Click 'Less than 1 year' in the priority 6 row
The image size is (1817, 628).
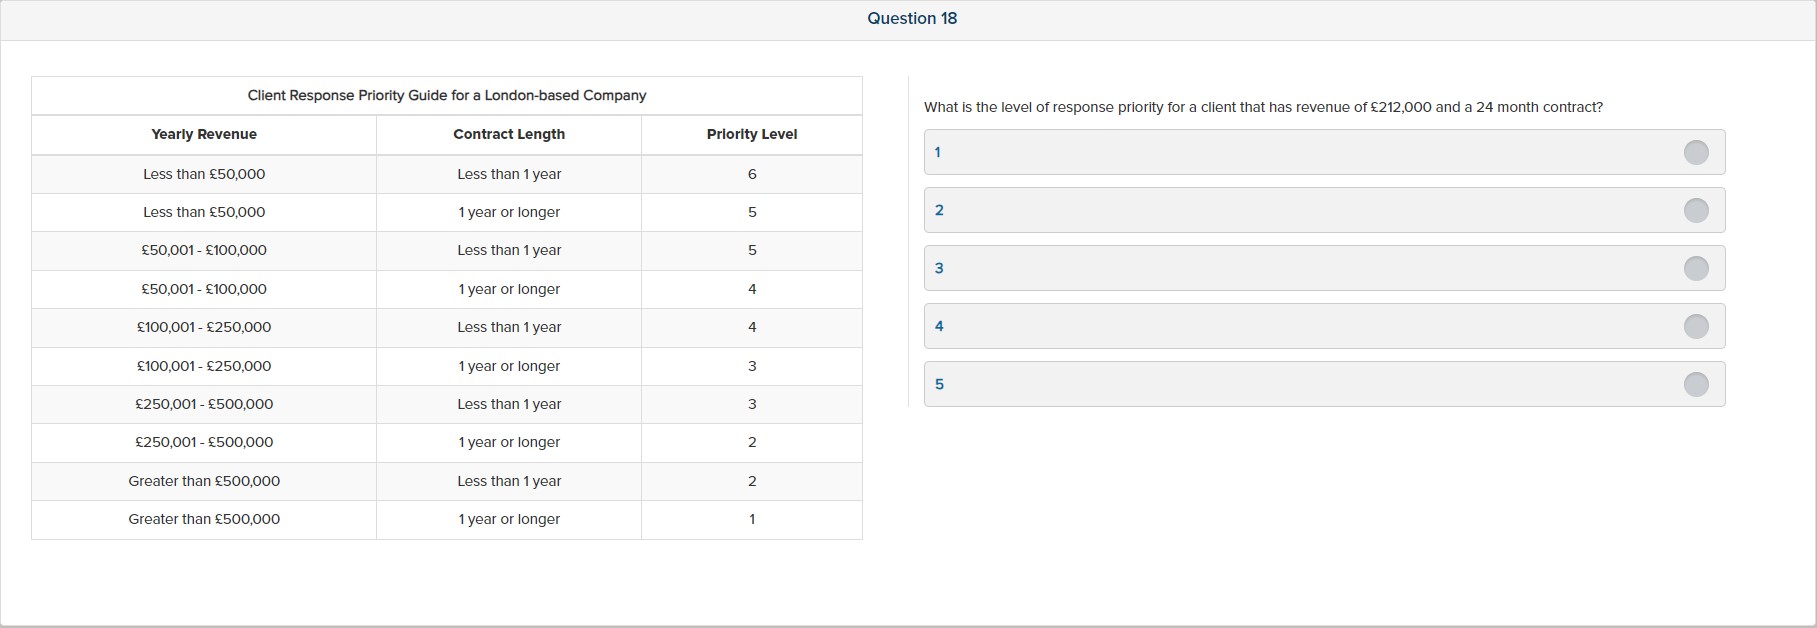(x=509, y=174)
